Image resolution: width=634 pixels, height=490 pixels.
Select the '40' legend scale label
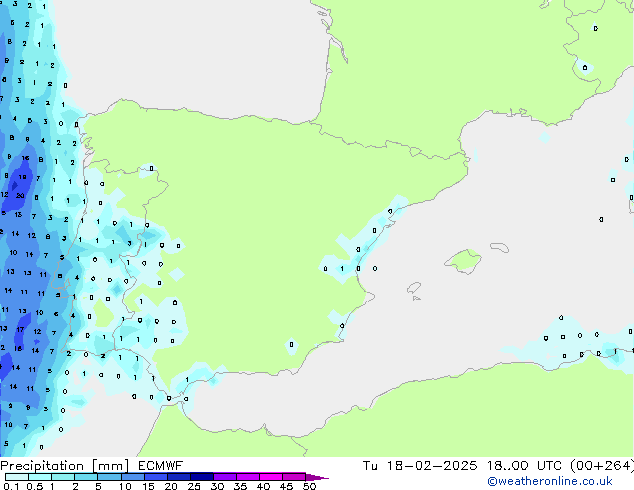click(x=263, y=486)
